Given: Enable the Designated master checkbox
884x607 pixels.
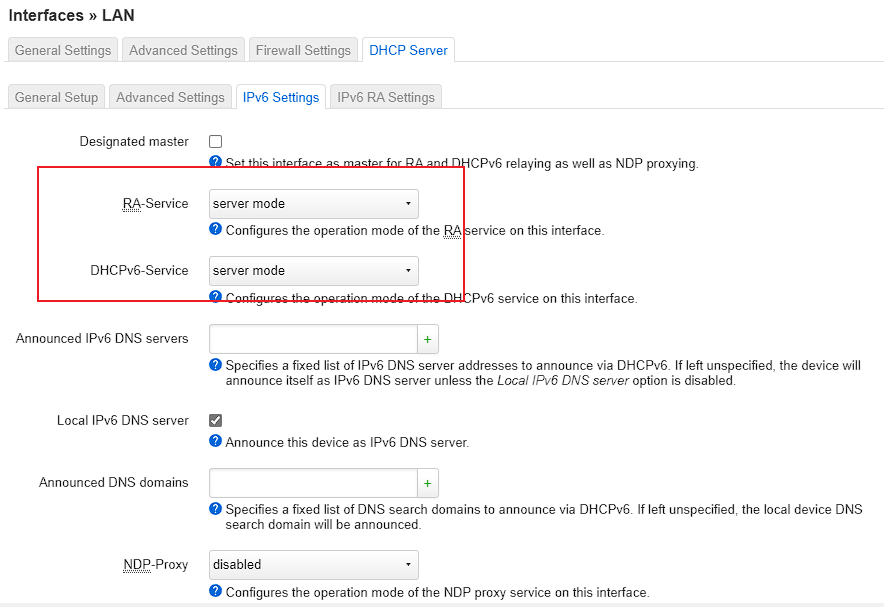Looking at the screenshot, I should (215, 142).
